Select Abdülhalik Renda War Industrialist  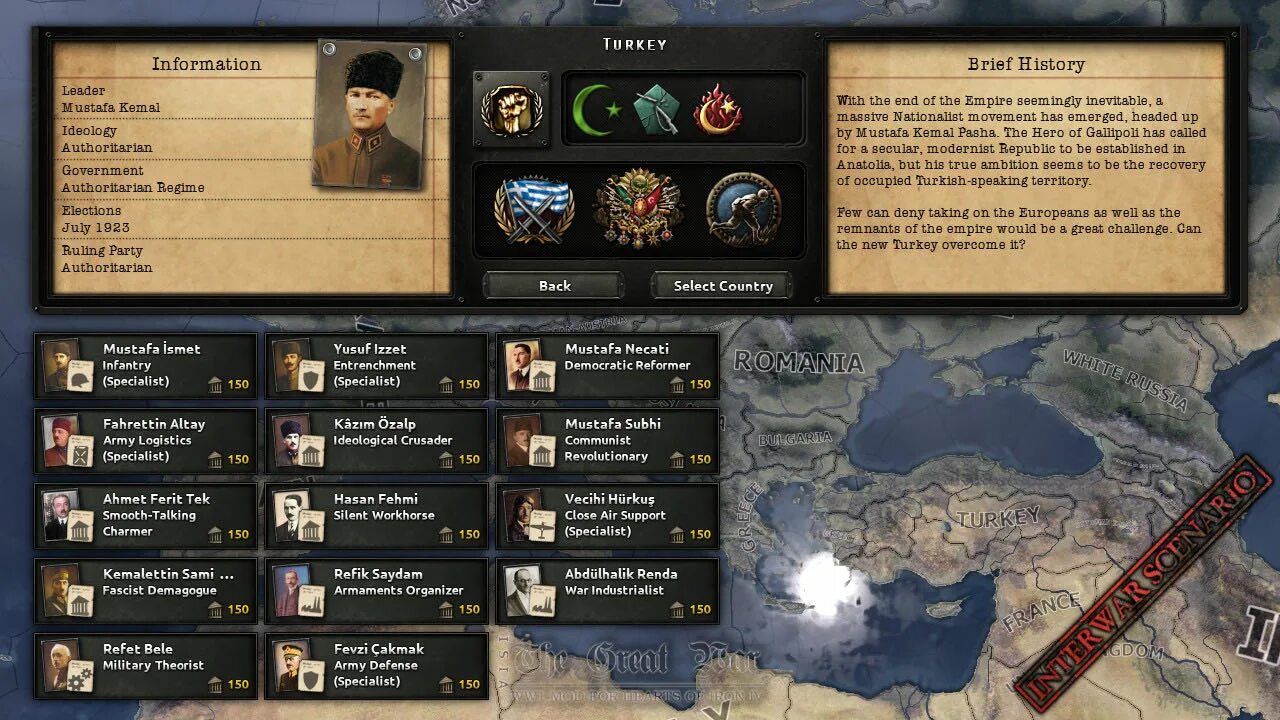click(x=608, y=591)
